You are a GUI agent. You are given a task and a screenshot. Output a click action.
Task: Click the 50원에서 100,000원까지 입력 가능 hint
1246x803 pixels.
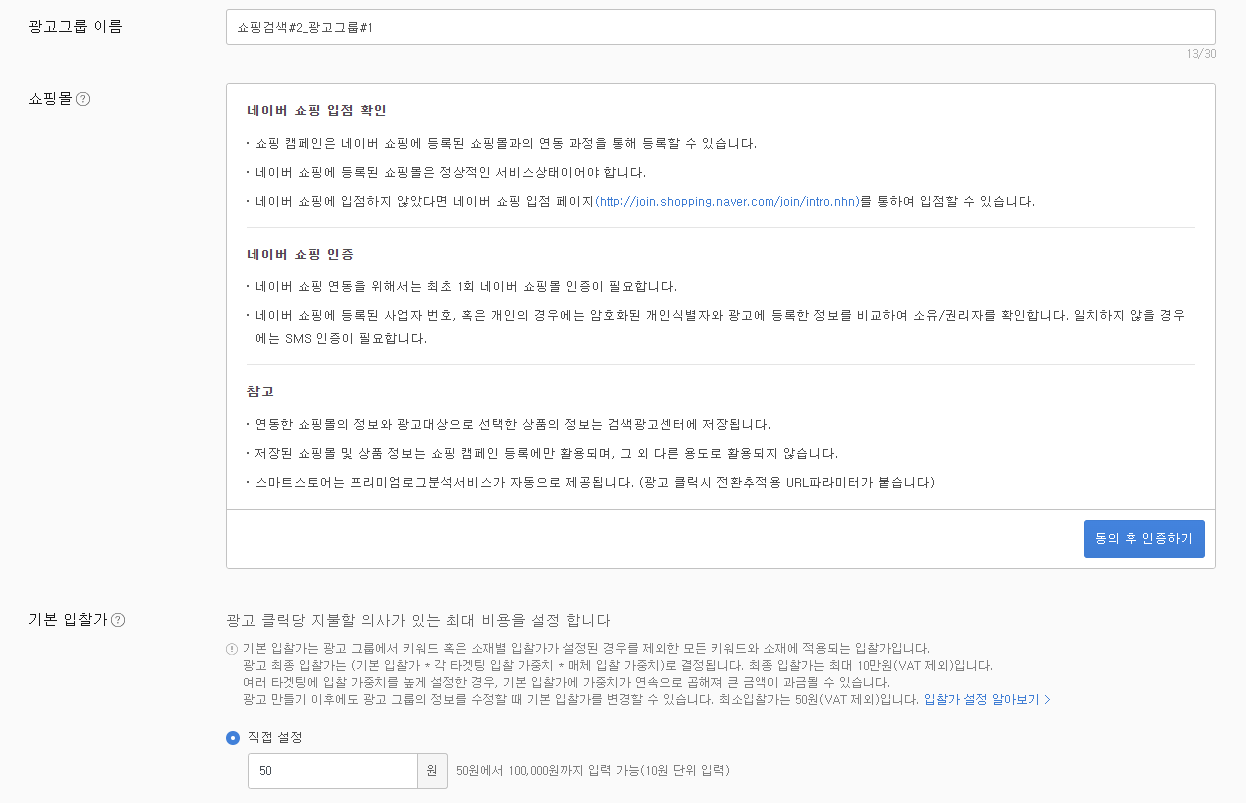pos(593,771)
